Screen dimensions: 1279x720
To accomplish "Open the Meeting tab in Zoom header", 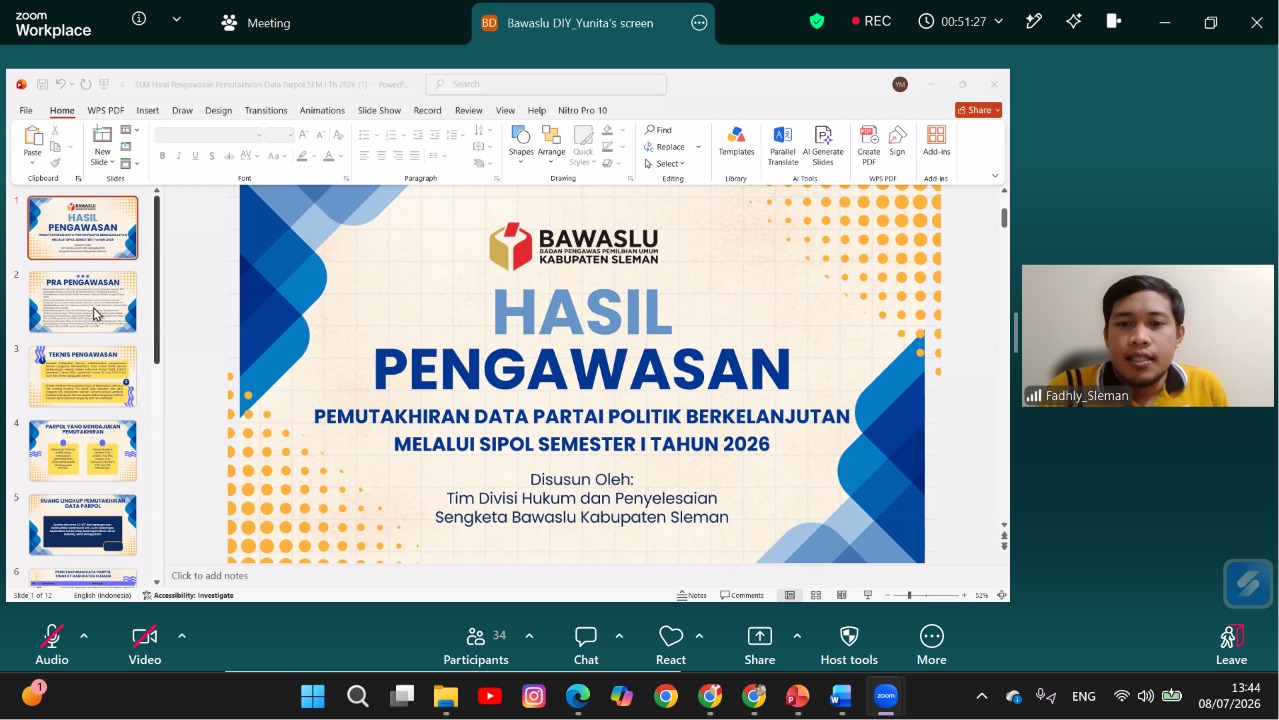I will (256, 22).
